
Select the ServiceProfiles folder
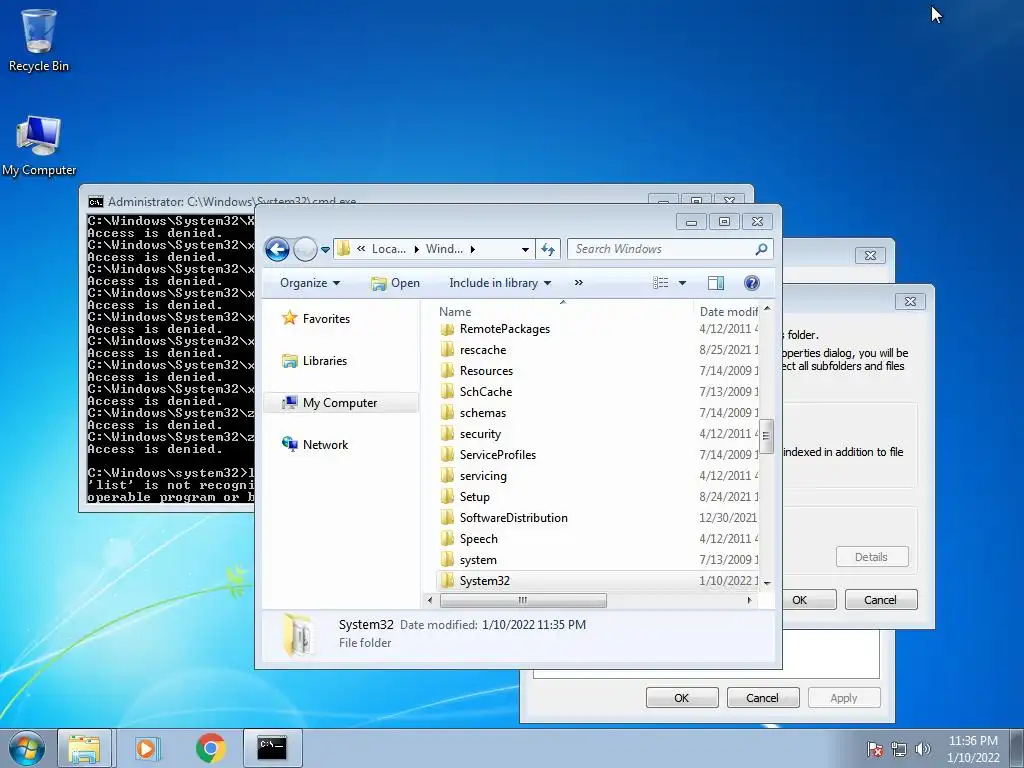click(498, 455)
